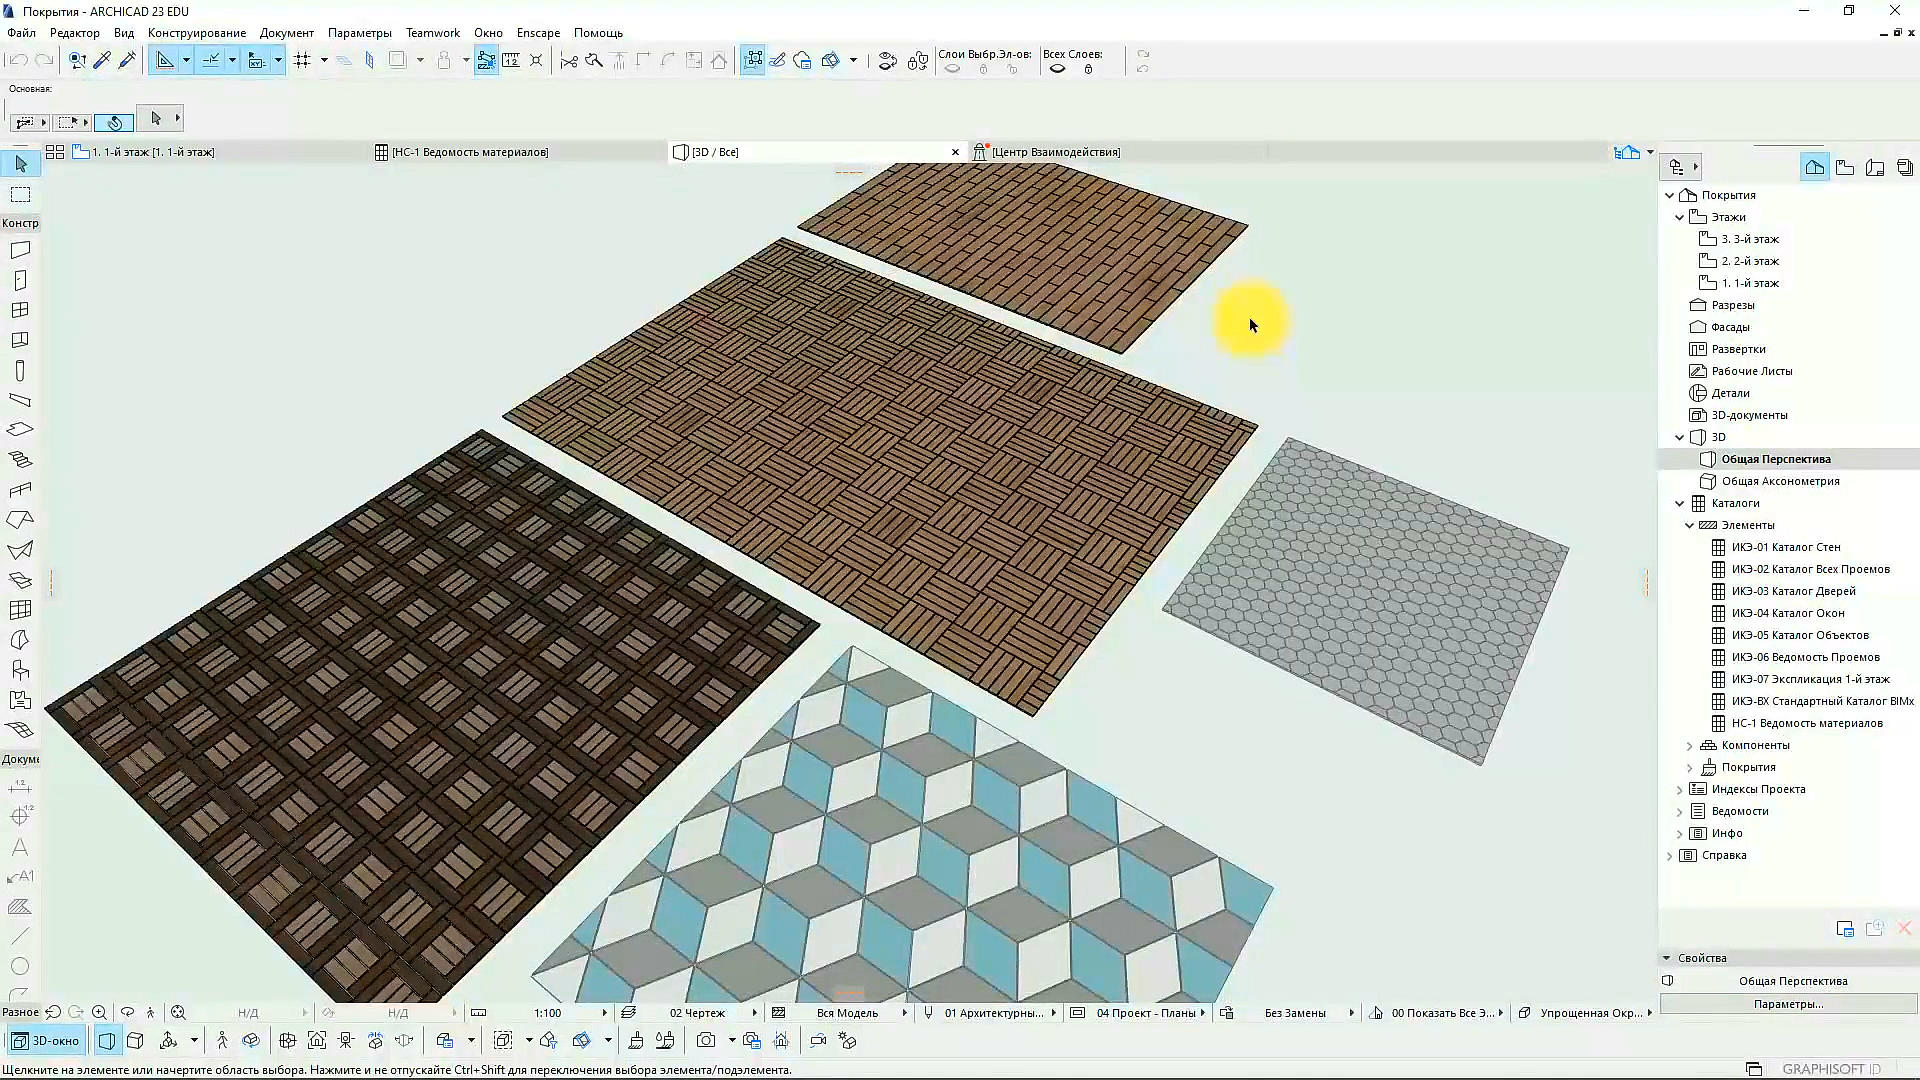Screen dimensions: 1920x1080
Task: Click the Параметры... button
Action: coord(1788,1004)
